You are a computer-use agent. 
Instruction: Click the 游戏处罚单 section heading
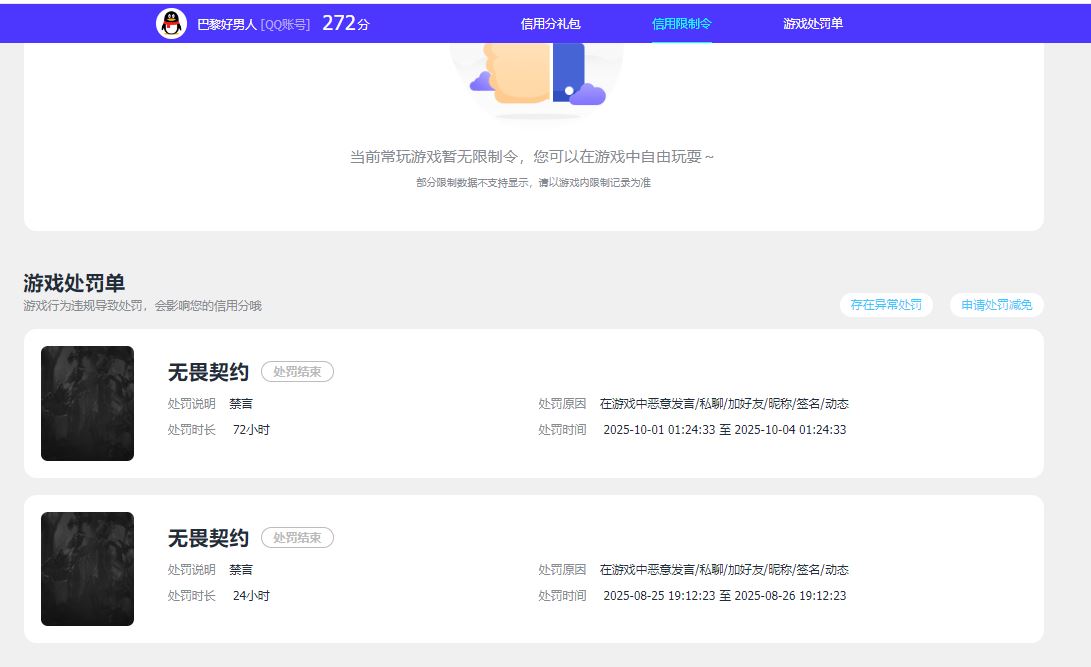coord(74,283)
